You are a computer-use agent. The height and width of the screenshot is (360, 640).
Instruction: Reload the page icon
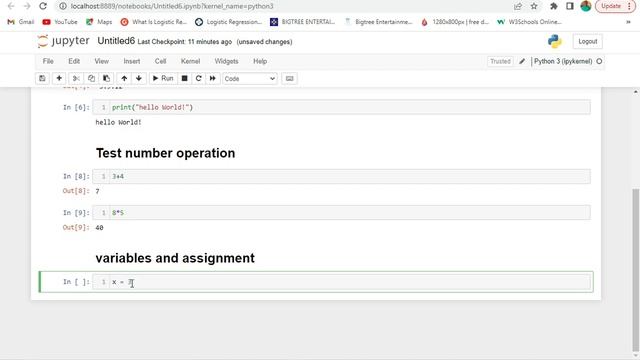[x=43, y=6]
